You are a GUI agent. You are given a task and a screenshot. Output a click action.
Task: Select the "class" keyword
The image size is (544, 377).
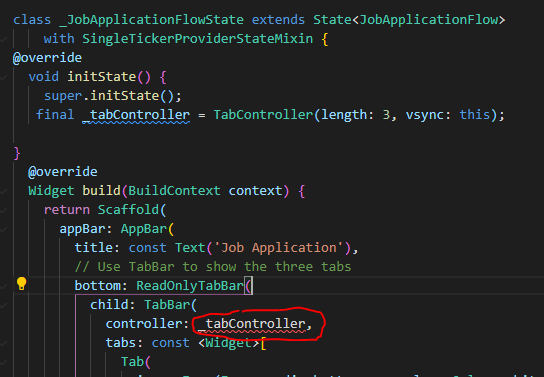(x=32, y=20)
